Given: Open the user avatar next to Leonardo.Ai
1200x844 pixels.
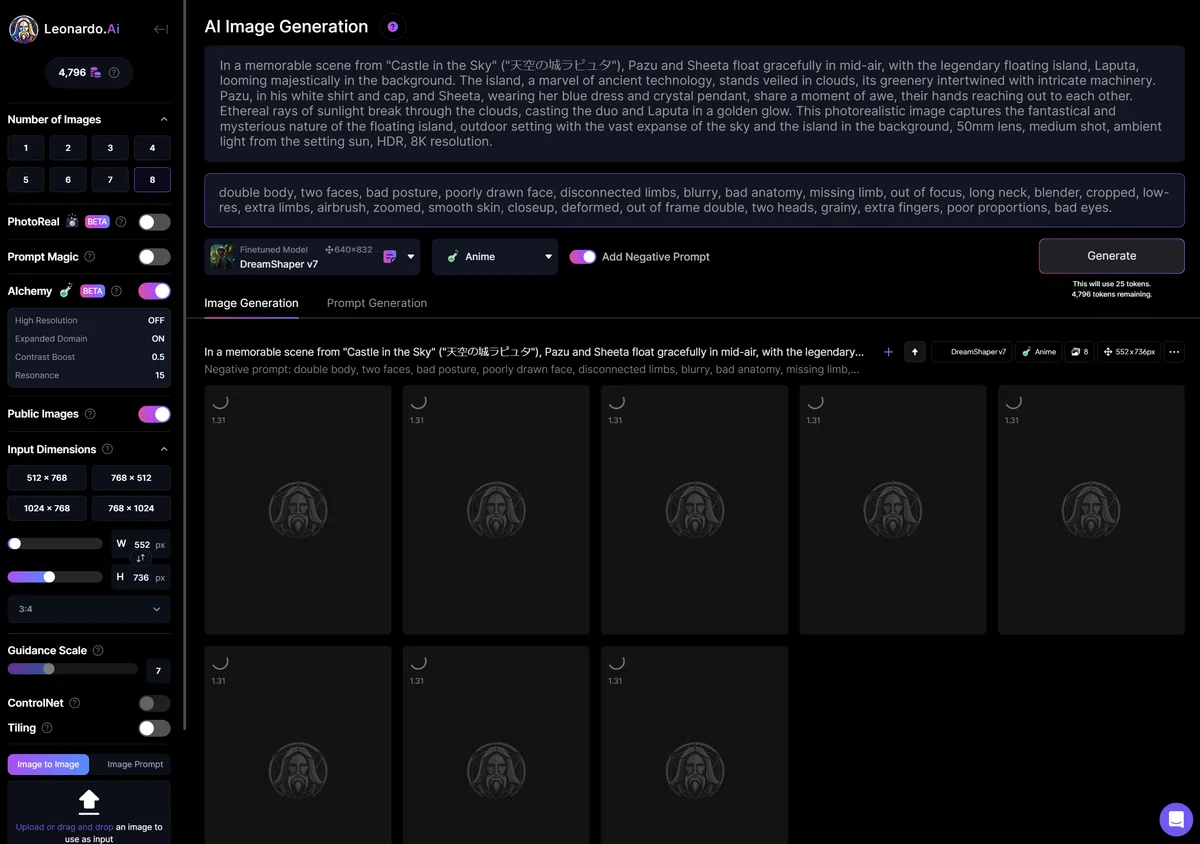Looking at the screenshot, I should tap(23, 29).
